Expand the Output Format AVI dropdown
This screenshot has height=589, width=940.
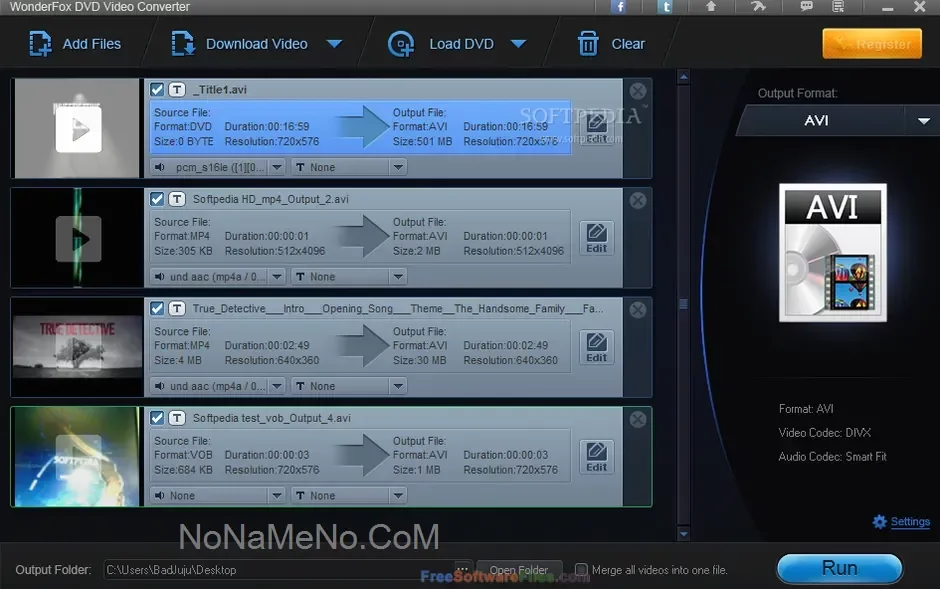922,121
